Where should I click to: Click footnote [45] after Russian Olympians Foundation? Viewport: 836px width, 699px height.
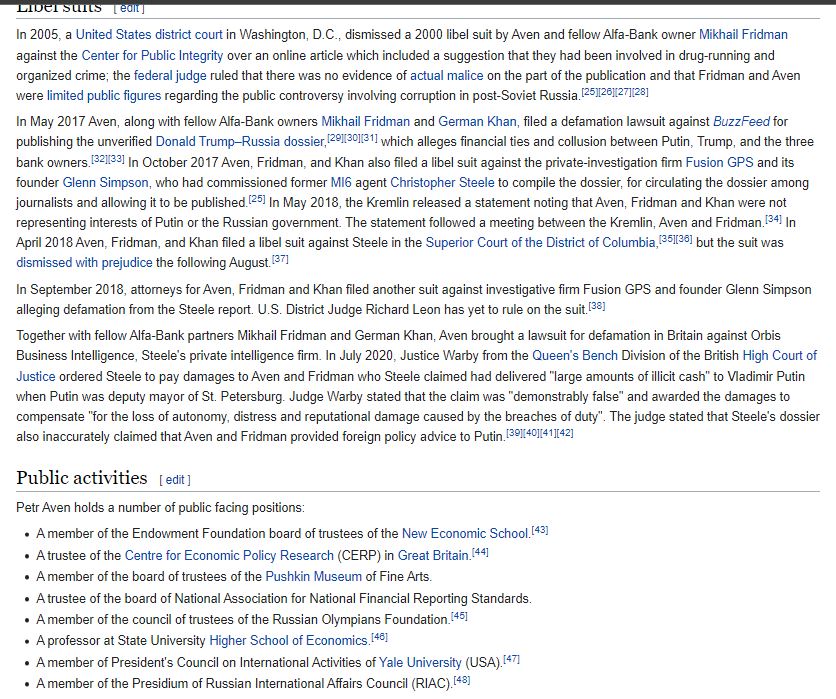point(459,616)
